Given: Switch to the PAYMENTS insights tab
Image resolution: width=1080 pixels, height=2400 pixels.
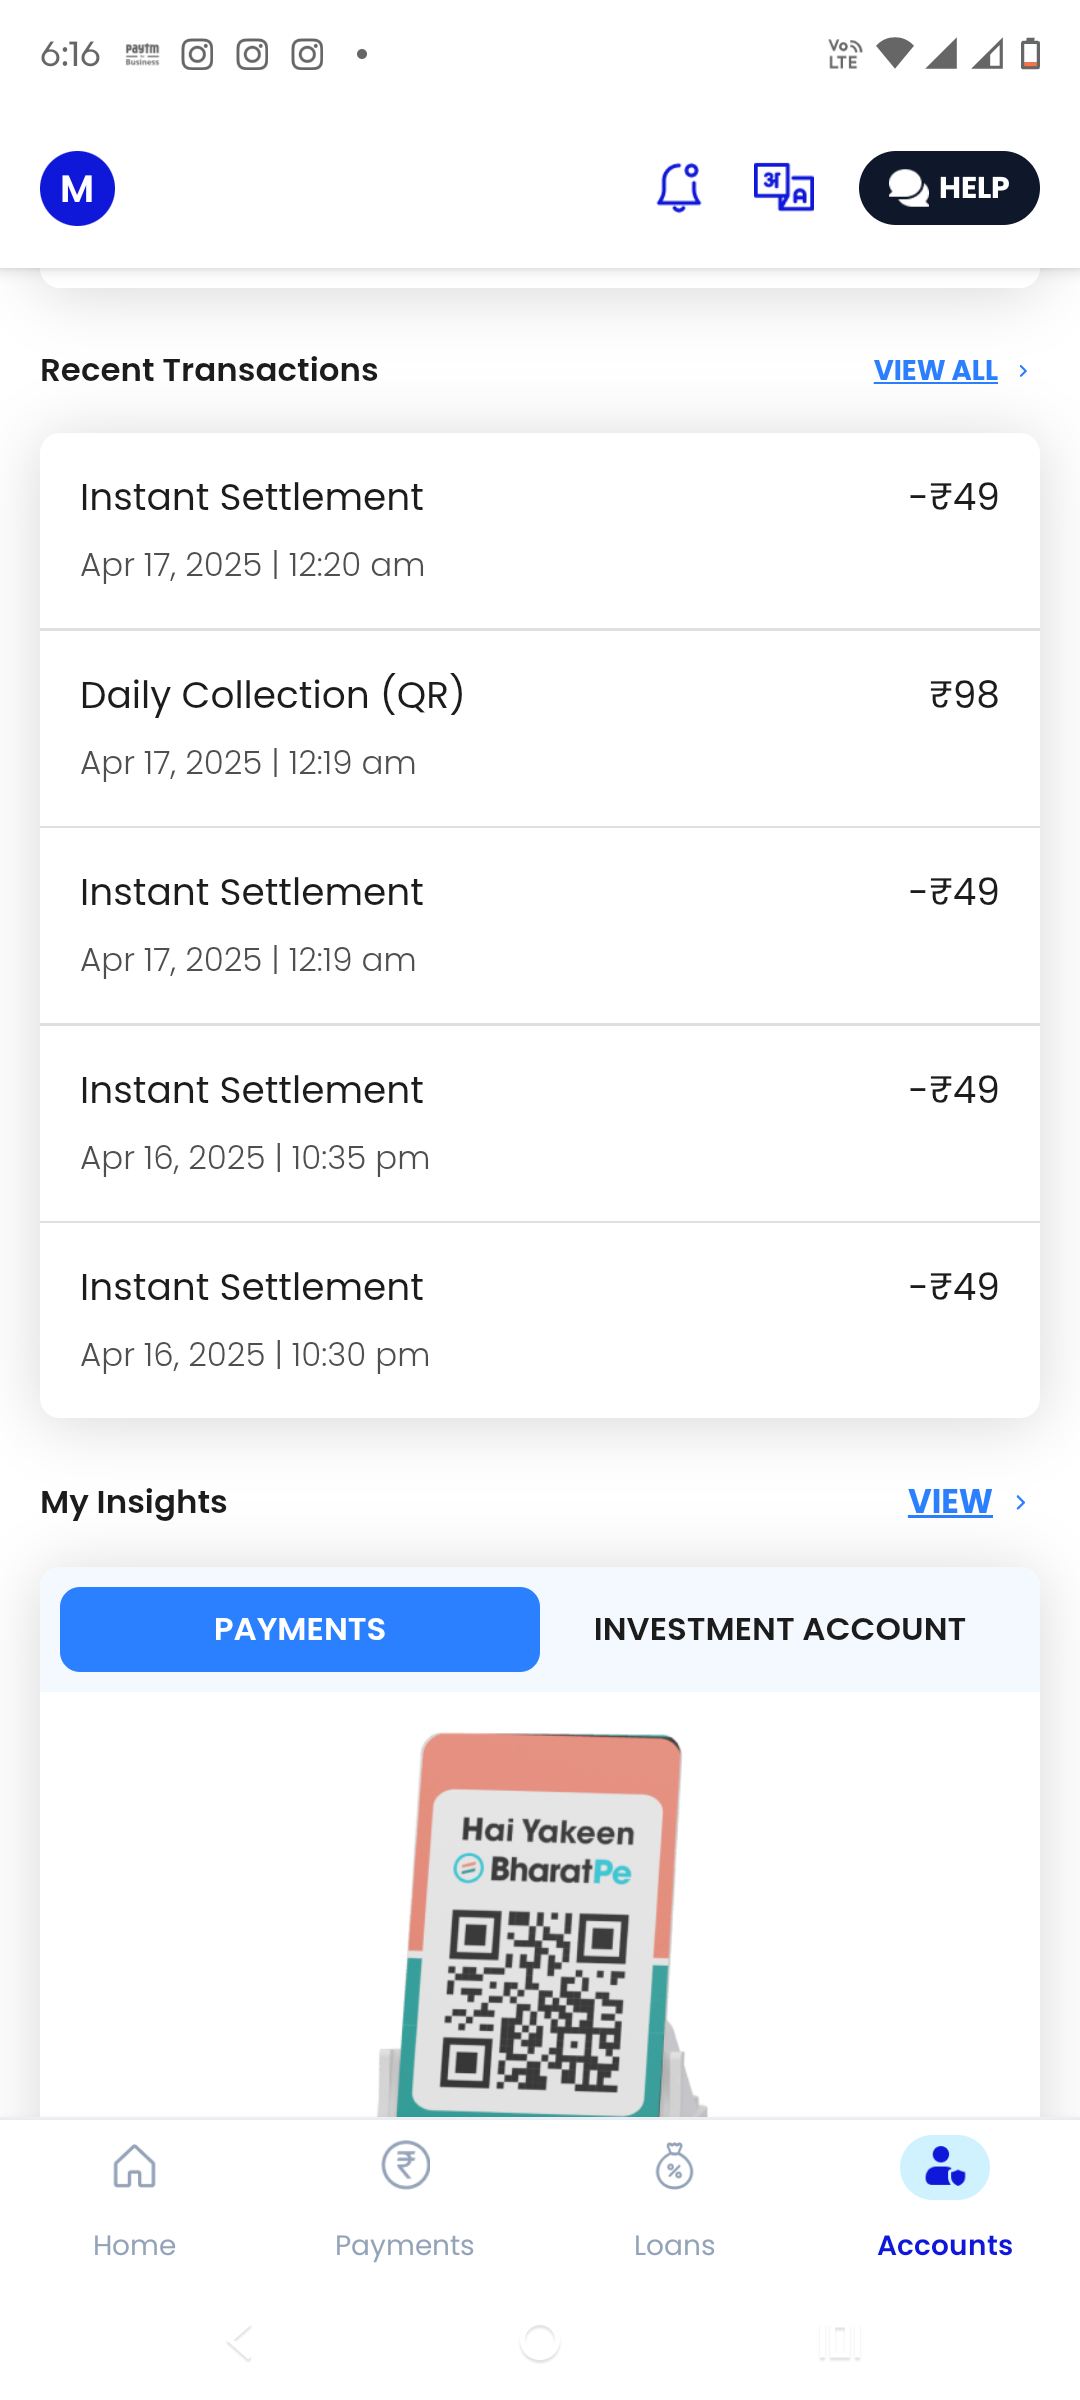Looking at the screenshot, I should click(x=300, y=1629).
